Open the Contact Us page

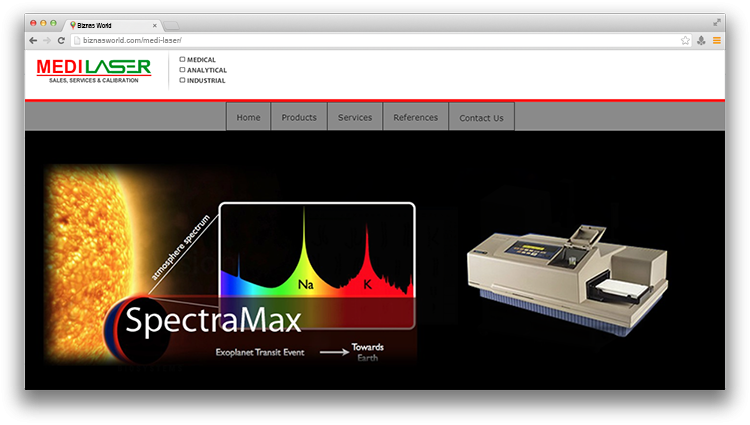pos(481,117)
